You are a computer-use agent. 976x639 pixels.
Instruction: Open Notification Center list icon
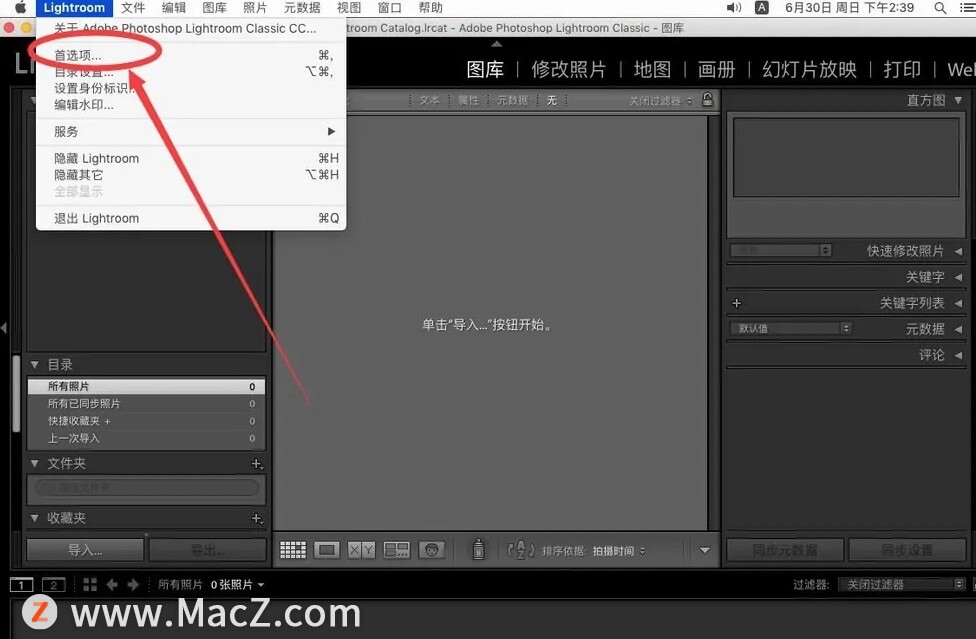tap(967, 8)
